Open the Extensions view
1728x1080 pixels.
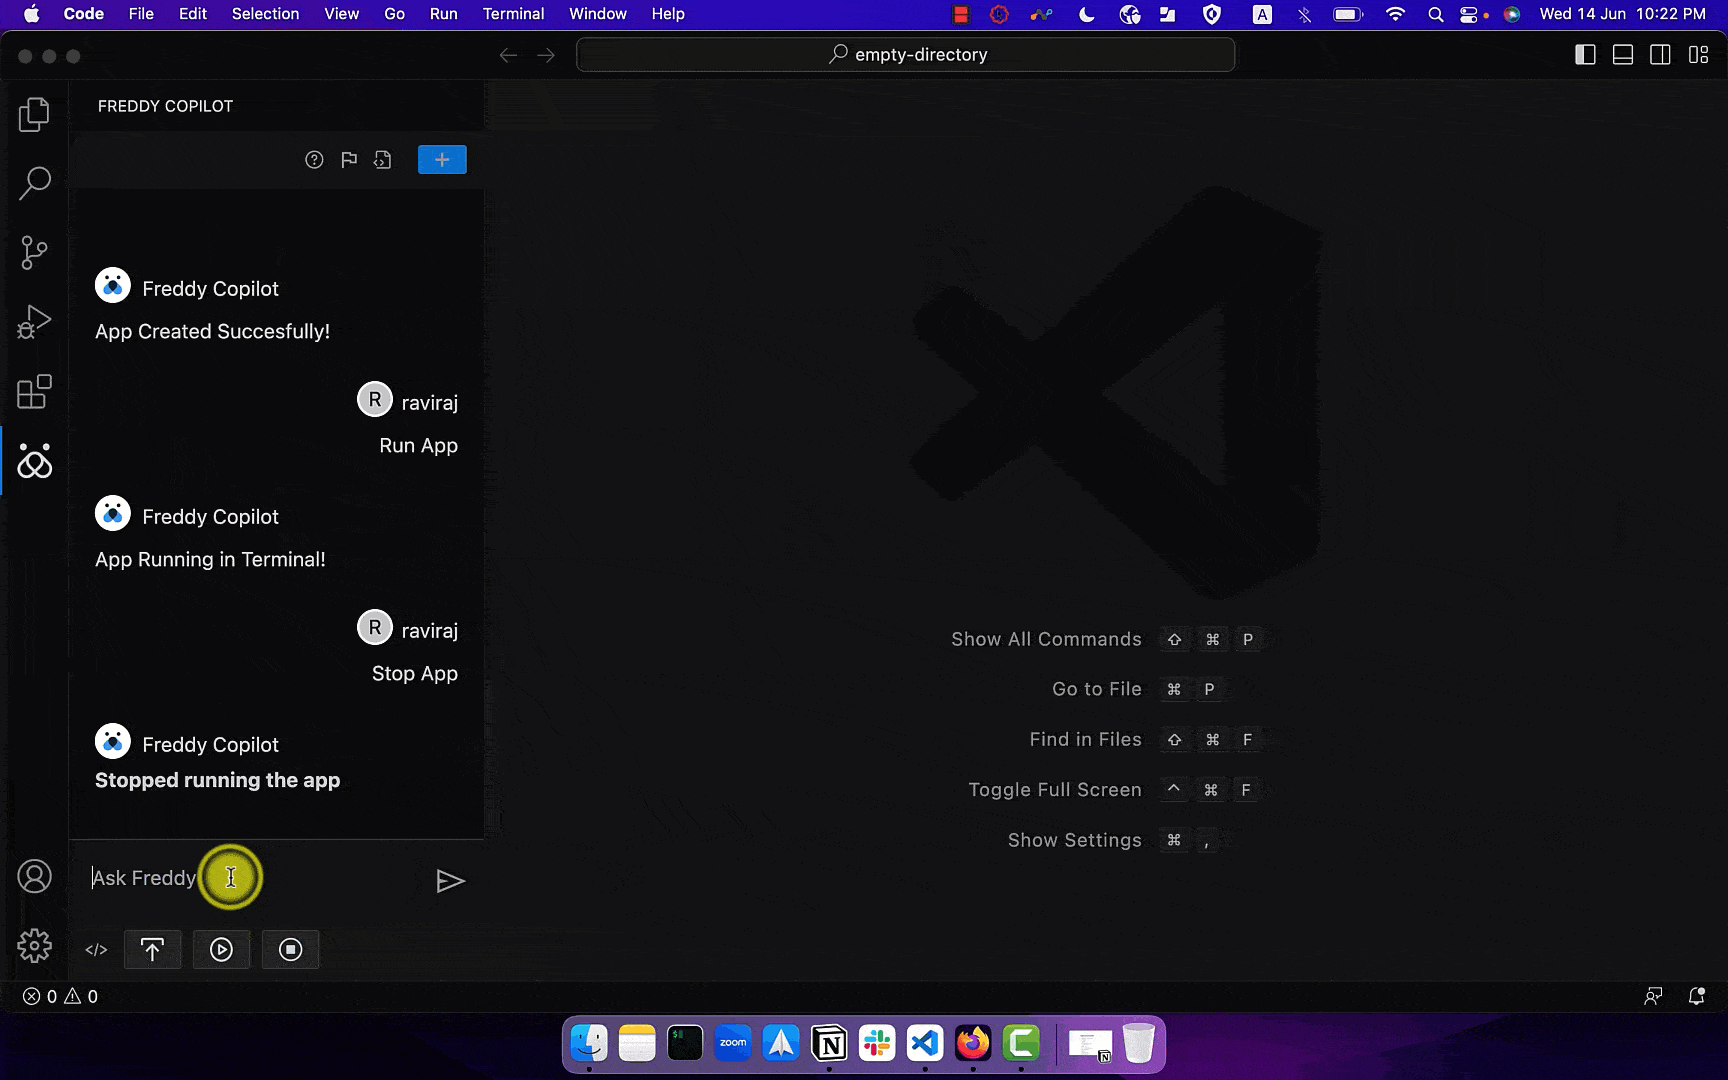click(x=34, y=392)
